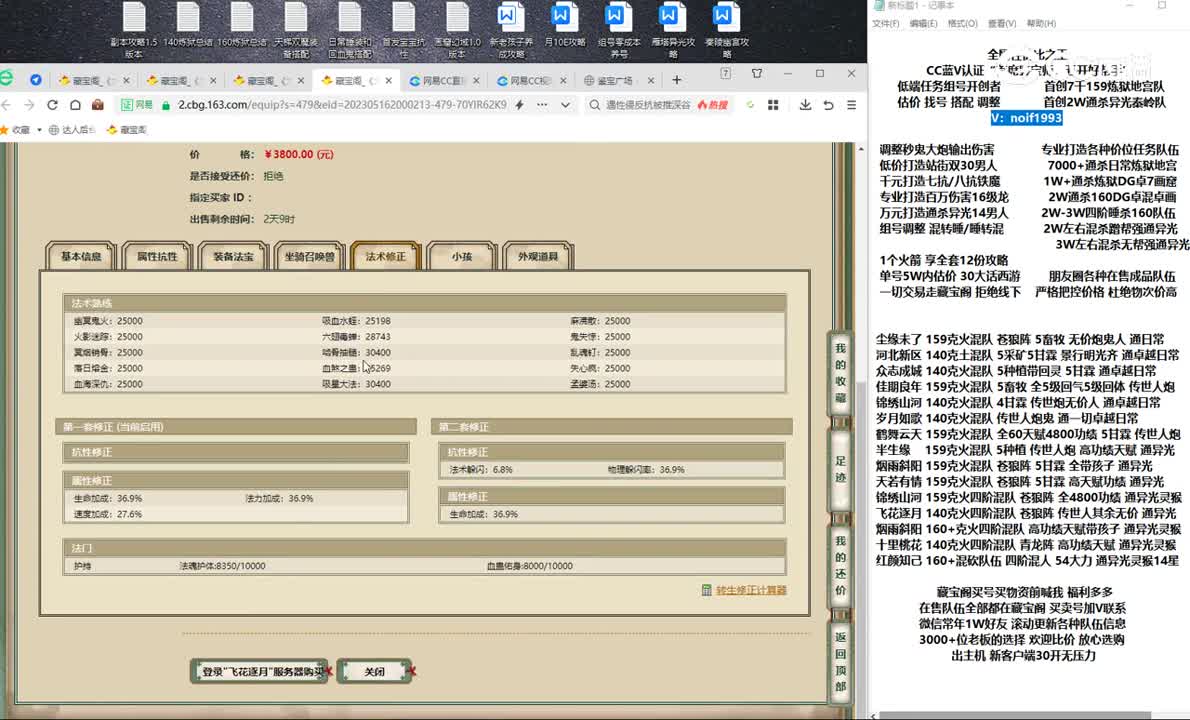The image size is (1190, 720).
Task: Open desktop file 天梯双魔装备搭配
Action: click(x=296, y=30)
